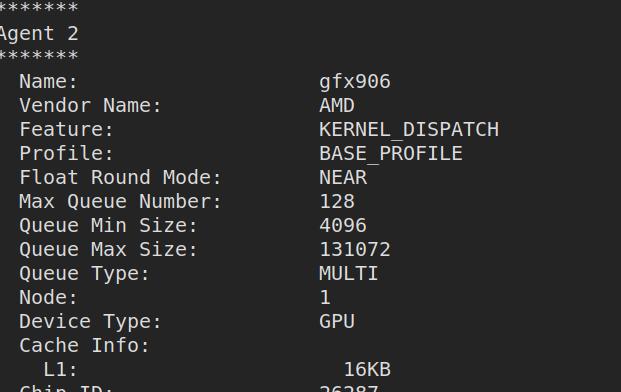Click the value 'NEAR'
Image resolution: width=621 pixels, height=392 pixels.
(343, 177)
